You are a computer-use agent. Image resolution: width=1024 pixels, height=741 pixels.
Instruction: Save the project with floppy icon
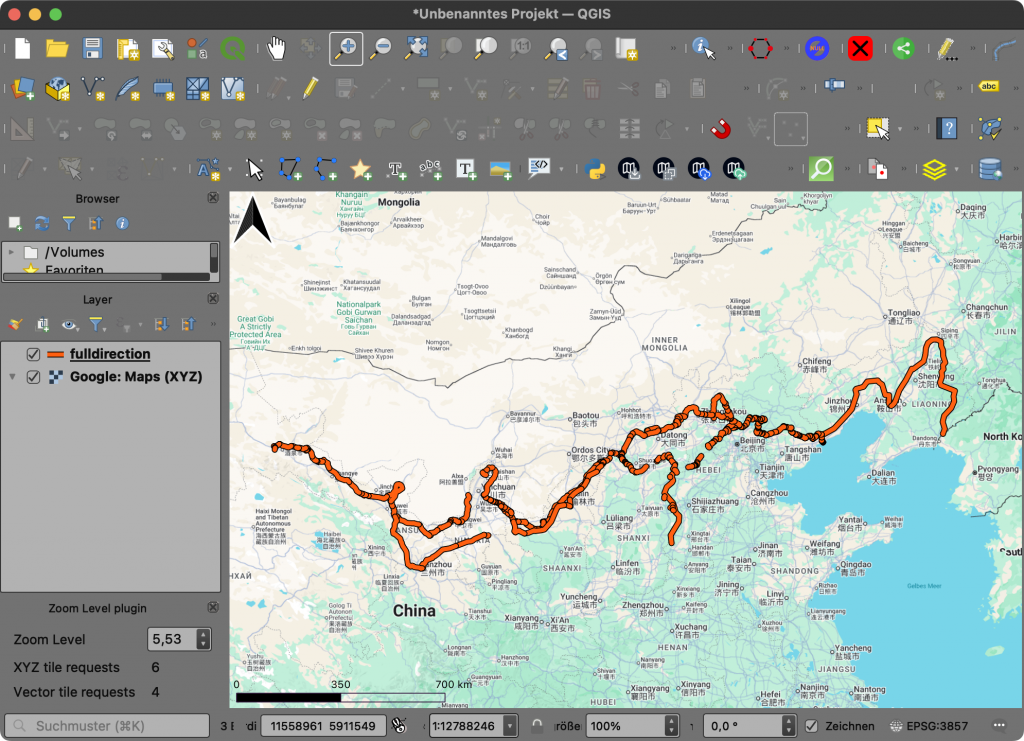tap(92, 48)
